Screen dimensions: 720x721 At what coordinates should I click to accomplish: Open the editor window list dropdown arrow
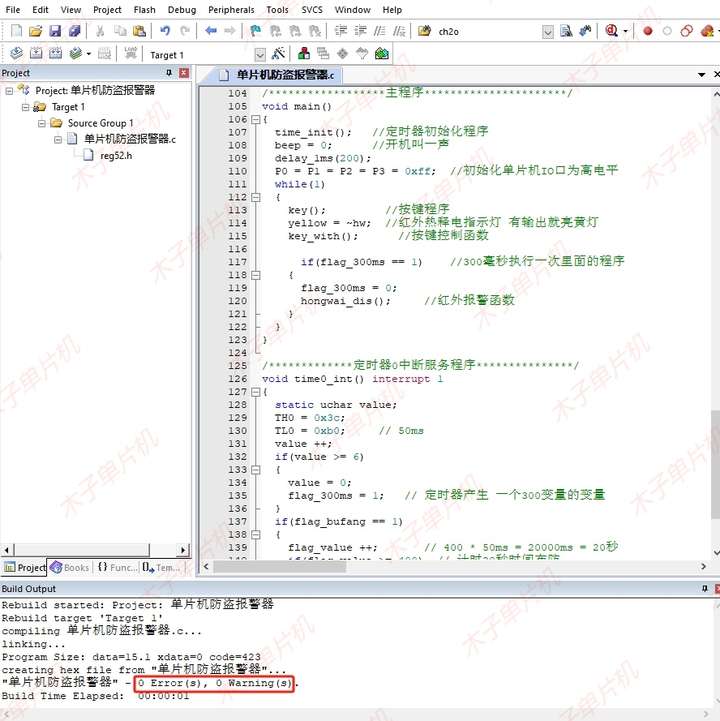(701, 74)
